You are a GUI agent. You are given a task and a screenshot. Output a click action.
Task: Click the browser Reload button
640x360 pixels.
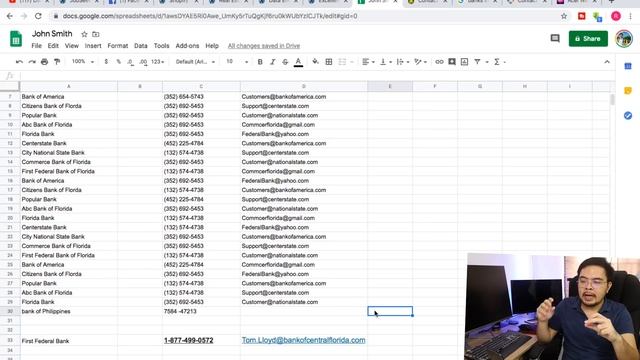pos(38,16)
